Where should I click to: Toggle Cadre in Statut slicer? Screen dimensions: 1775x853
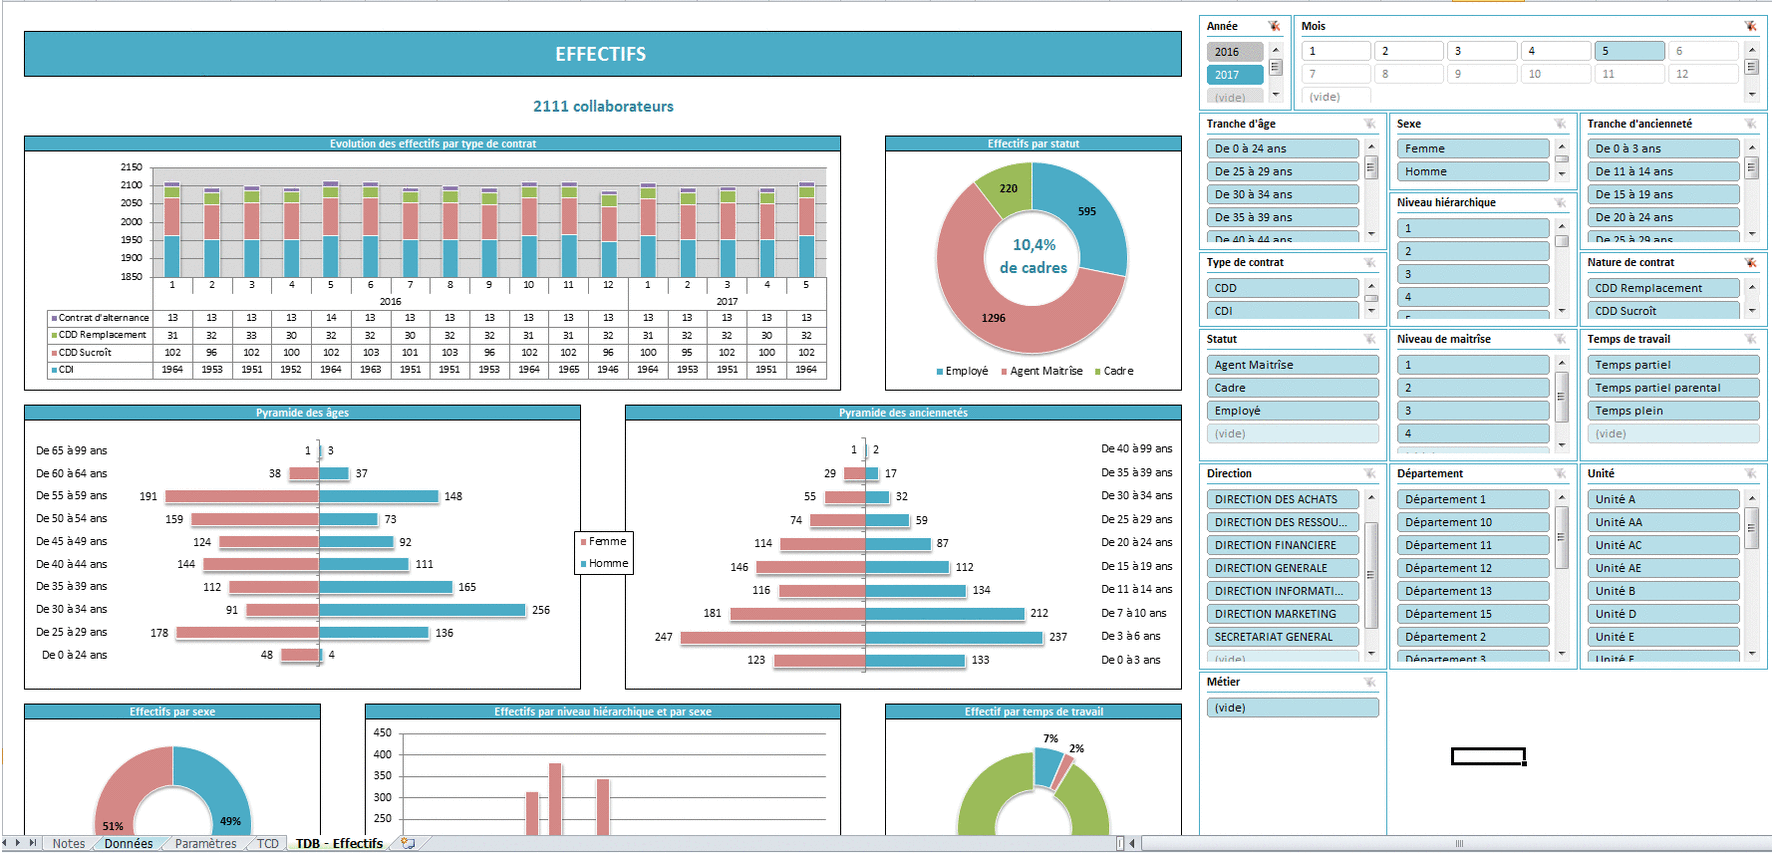point(1292,388)
